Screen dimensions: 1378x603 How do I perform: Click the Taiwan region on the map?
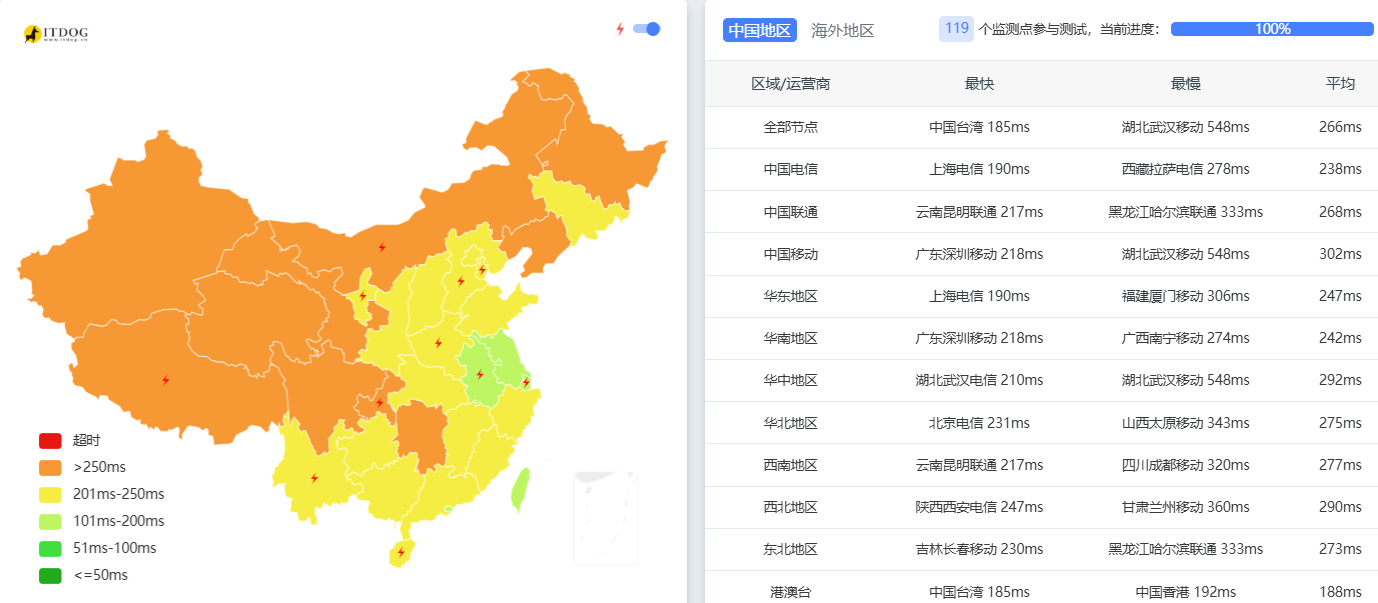point(520,490)
